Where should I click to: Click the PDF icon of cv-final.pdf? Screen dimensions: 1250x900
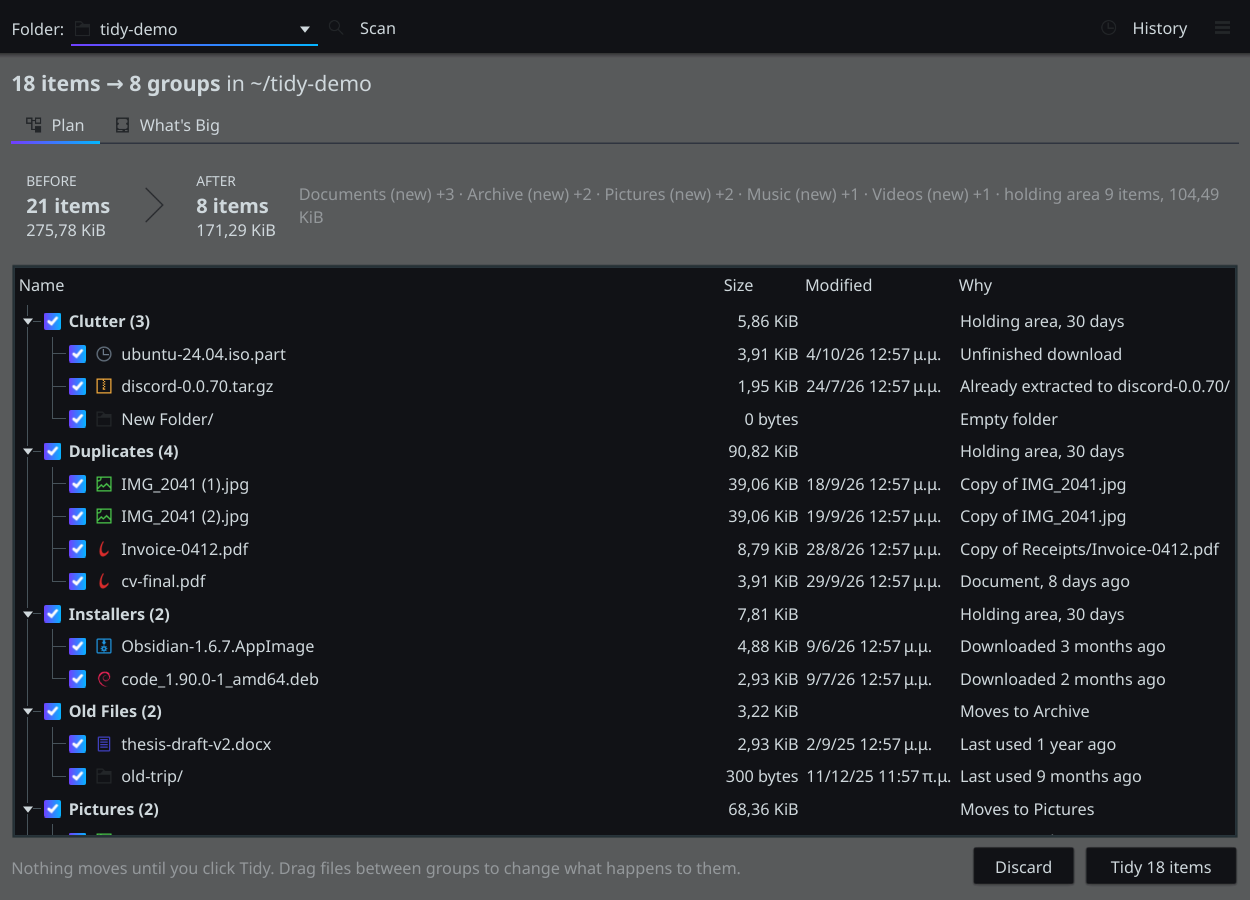click(104, 581)
